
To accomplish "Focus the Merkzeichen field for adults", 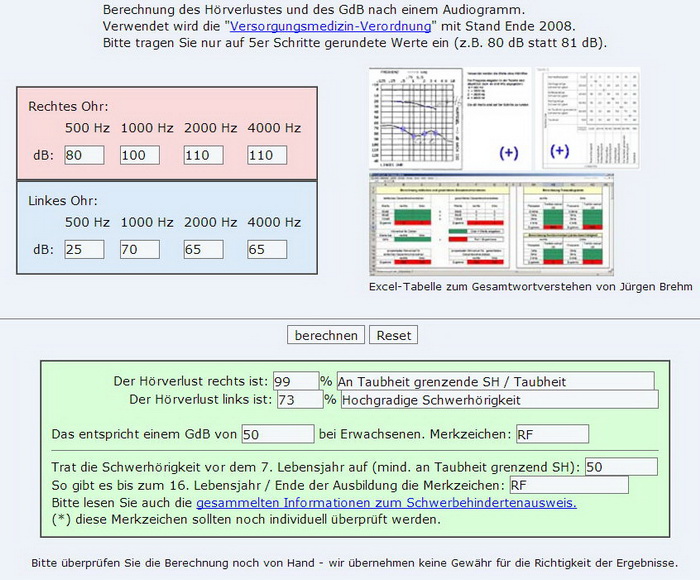I will click(x=552, y=434).
